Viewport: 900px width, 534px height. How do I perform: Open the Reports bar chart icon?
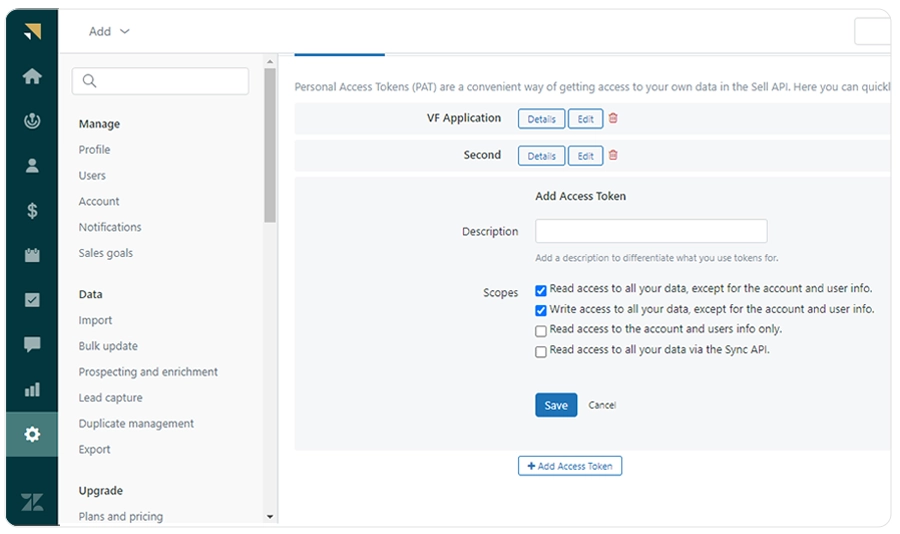pos(32,390)
